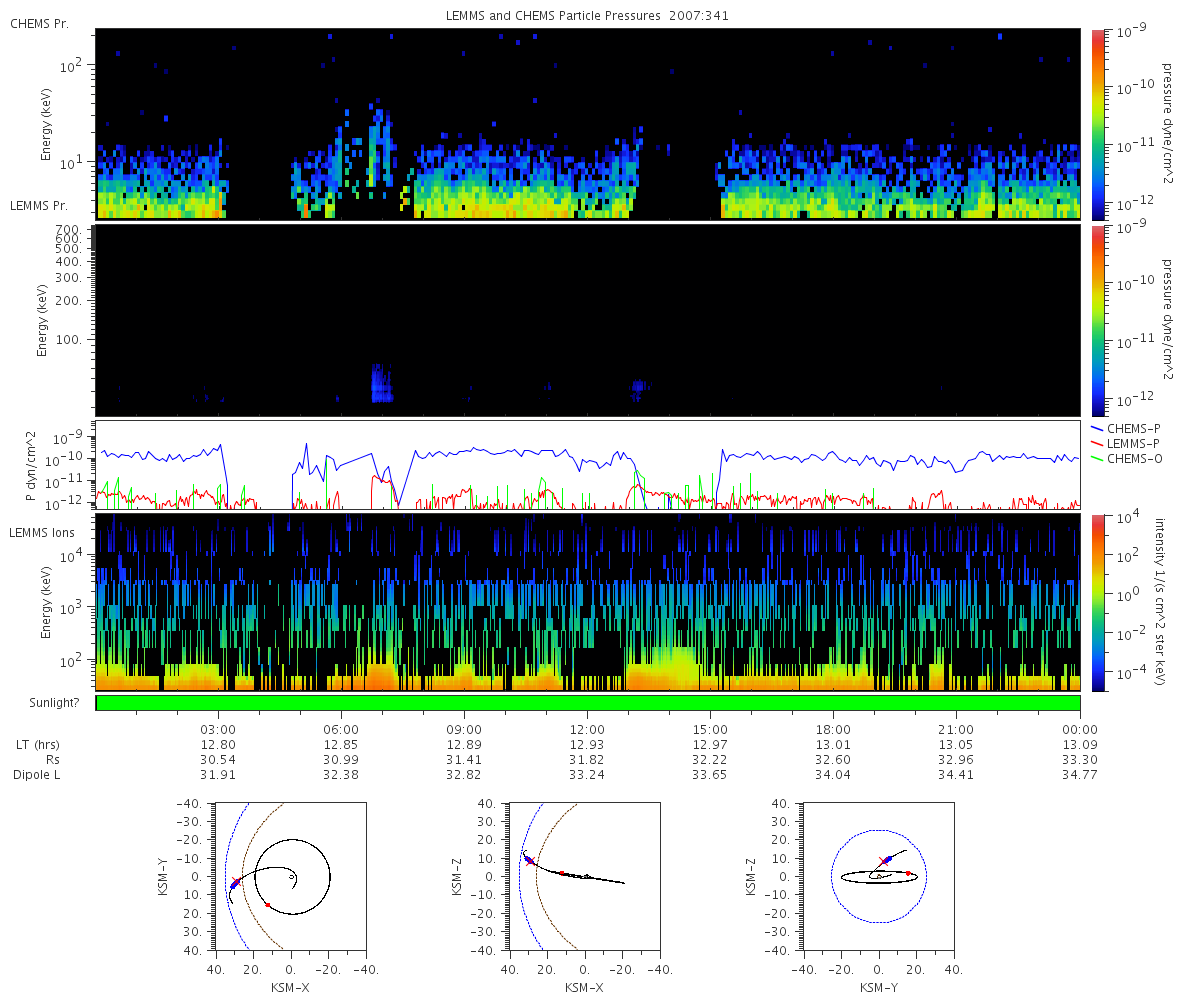Image resolution: width=1200 pixels, height=1000 pixels.
Task: Click the Rs value '32.22'
Action: pos(710,760)
